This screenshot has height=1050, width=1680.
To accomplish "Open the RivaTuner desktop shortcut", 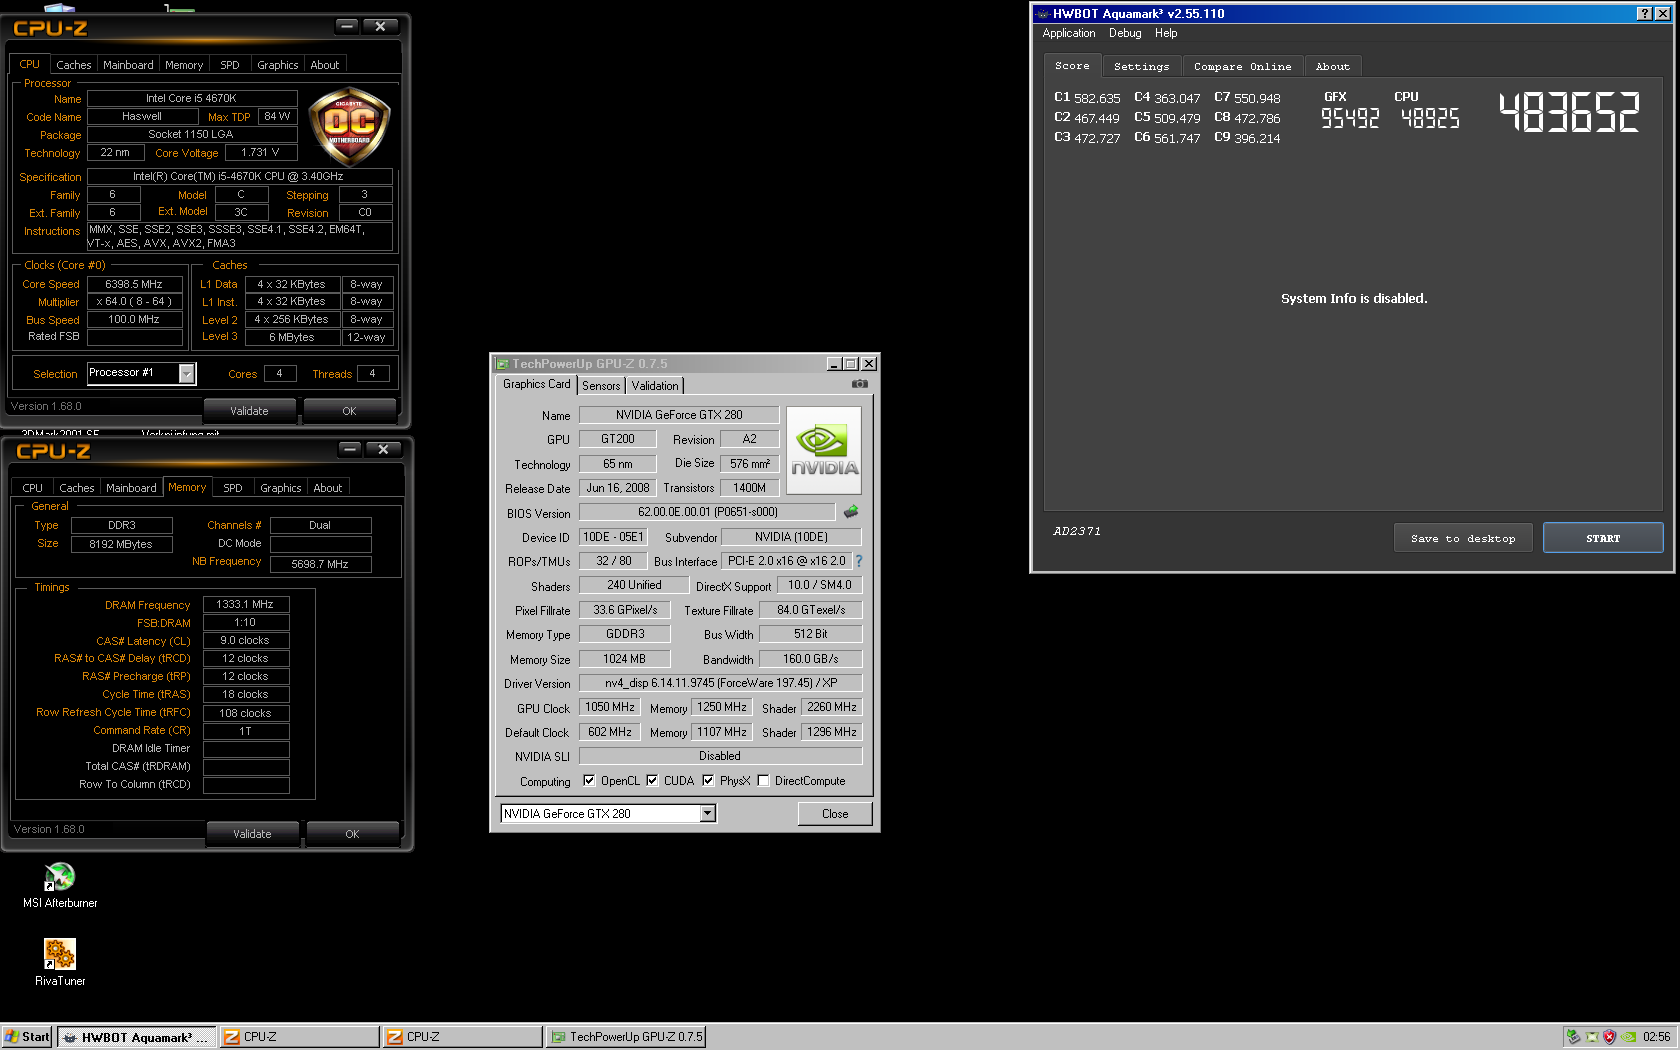I will pyautogui.click(x=60, y=962).
